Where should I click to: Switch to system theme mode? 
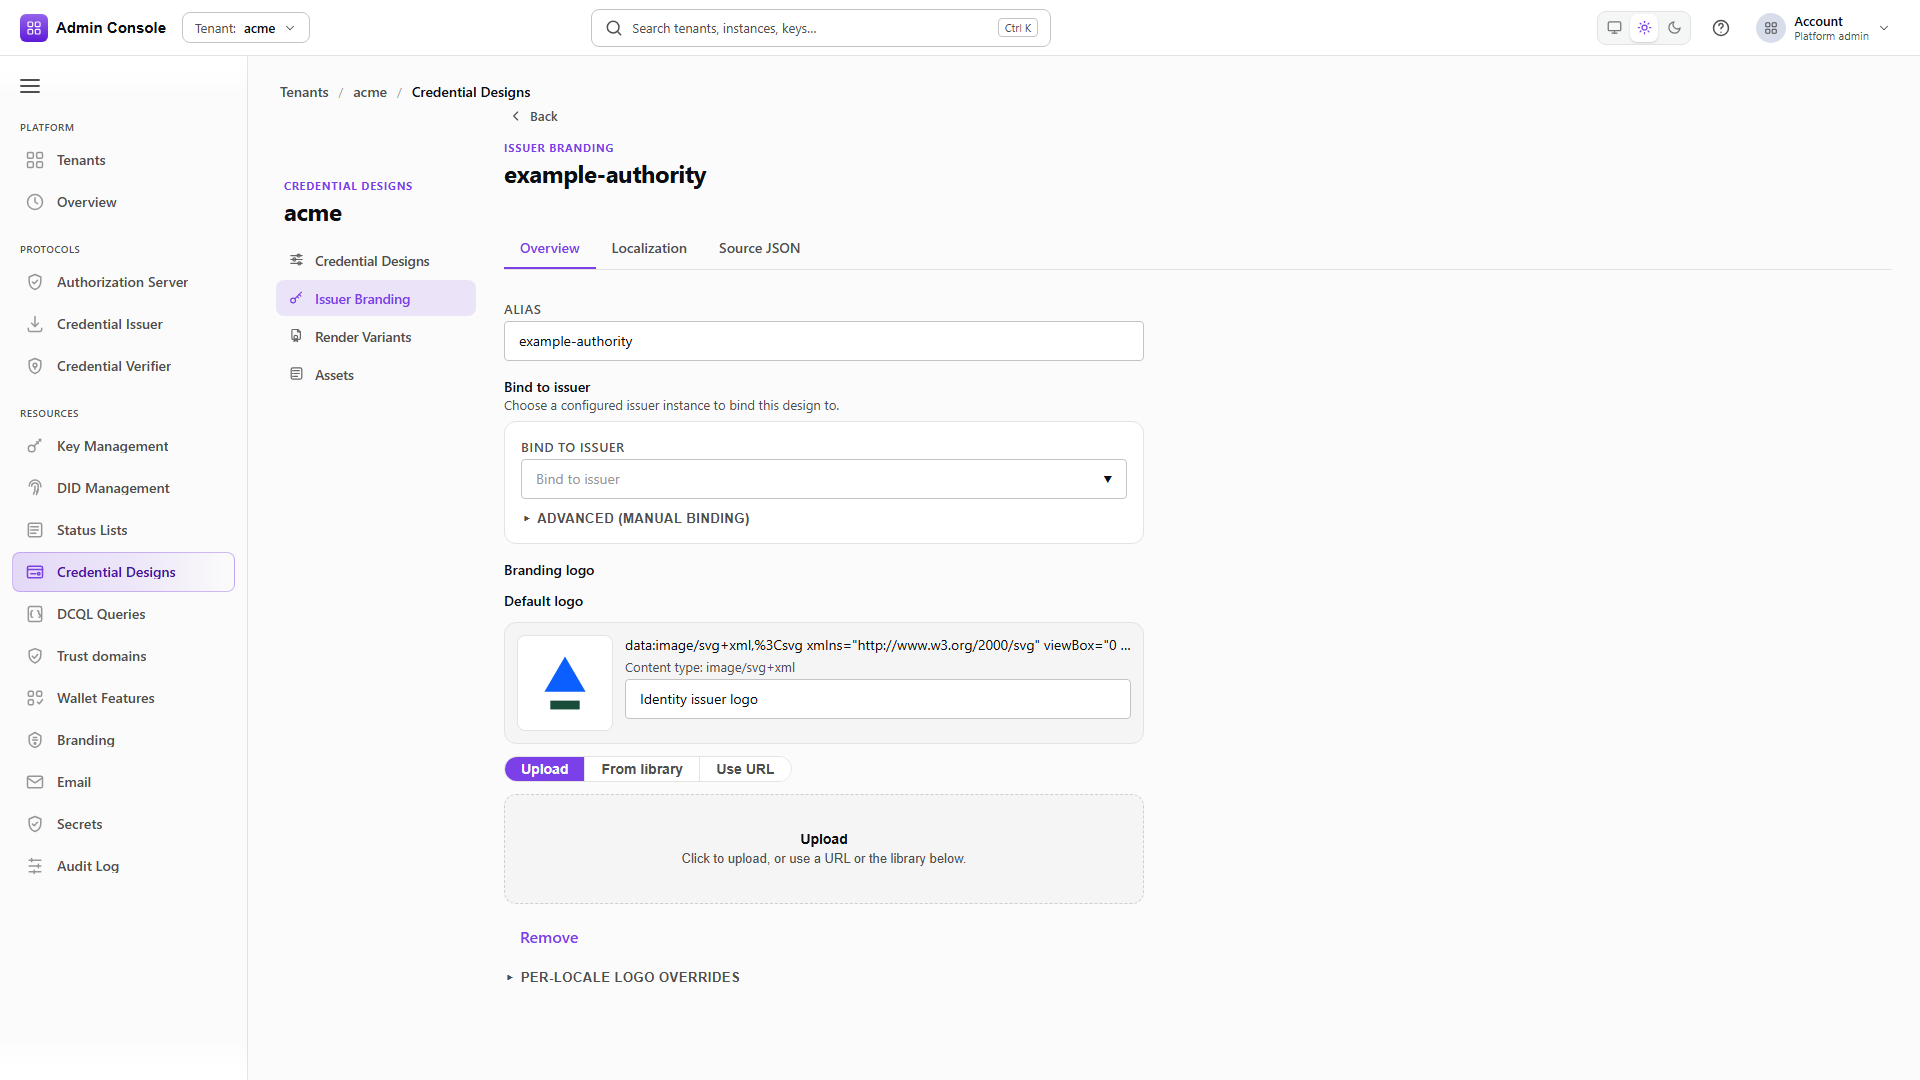1614,28
